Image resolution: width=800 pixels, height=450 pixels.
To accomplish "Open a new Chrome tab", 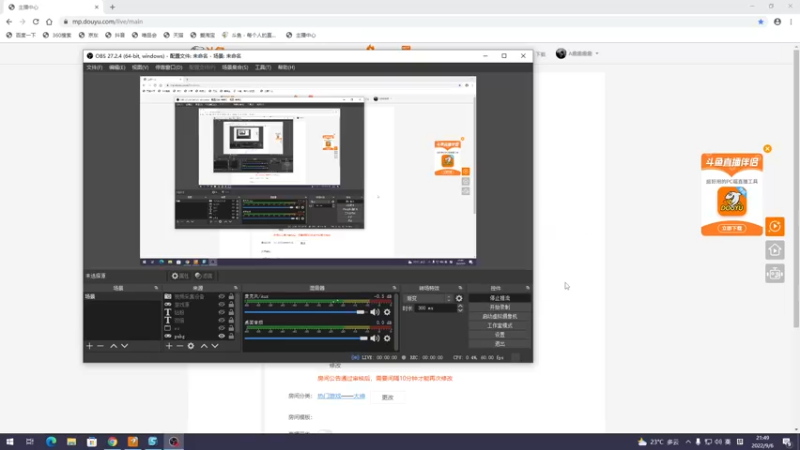I will click(x=112, y=7).
